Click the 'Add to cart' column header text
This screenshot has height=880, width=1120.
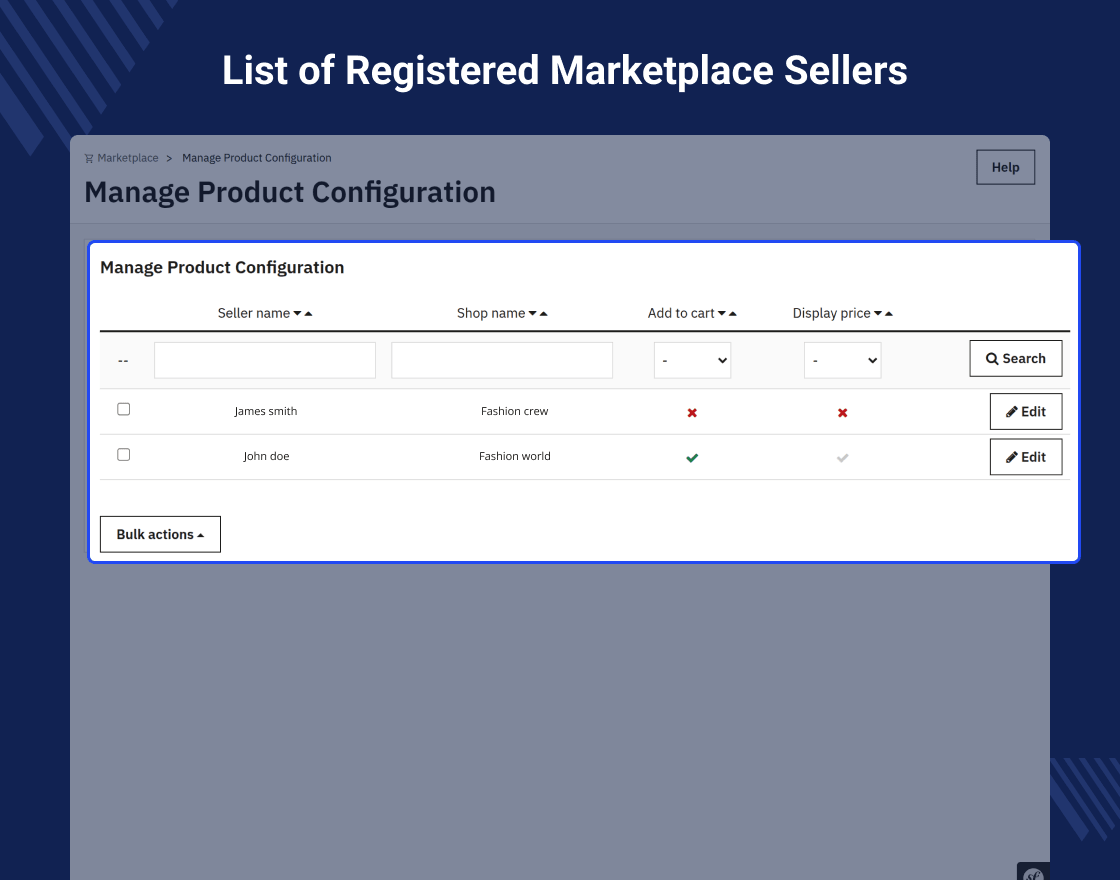681,314
